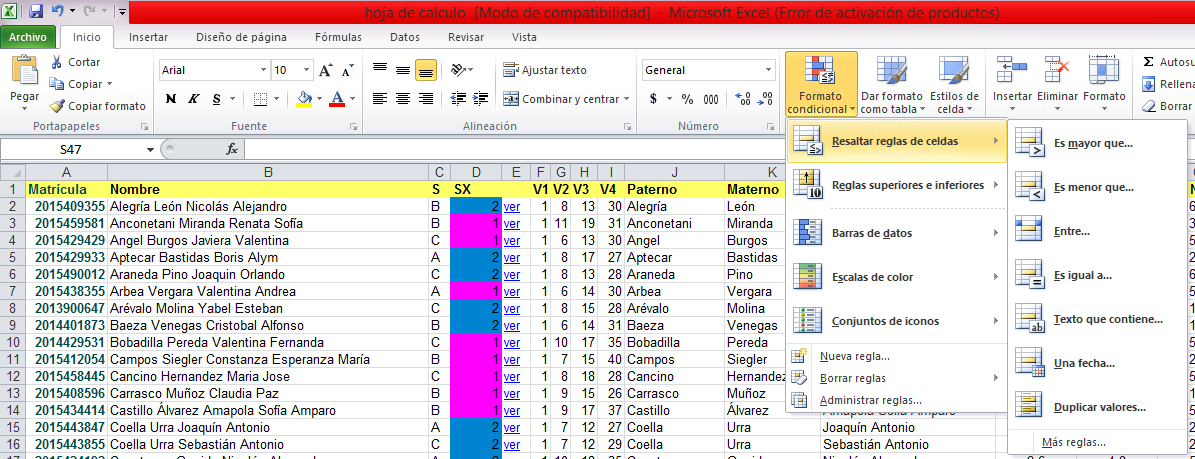This screenshot has height=459, width=1195.
Task: Apply red font color A
Action: pos(336,98)
